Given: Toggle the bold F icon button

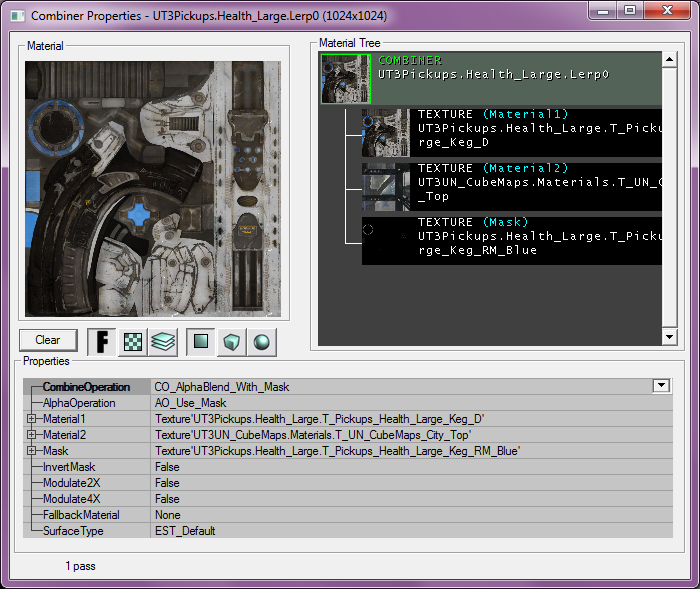Looking at the screenshot, I should tap(102, 342).
